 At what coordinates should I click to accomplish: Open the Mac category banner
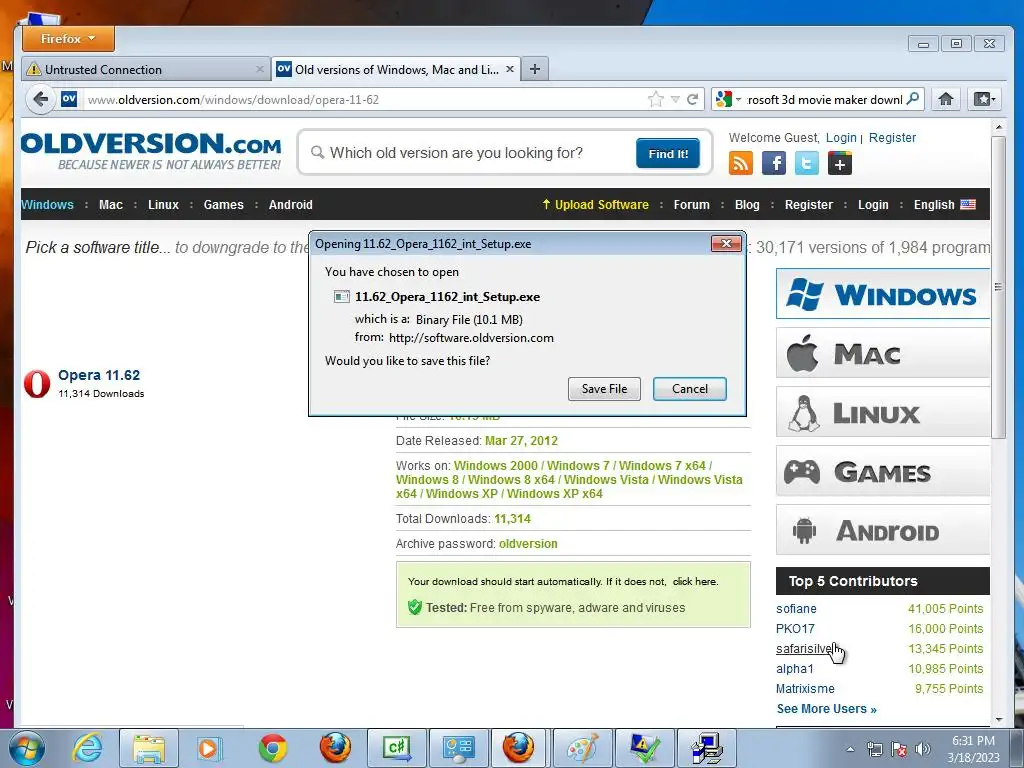coord(883,353)
